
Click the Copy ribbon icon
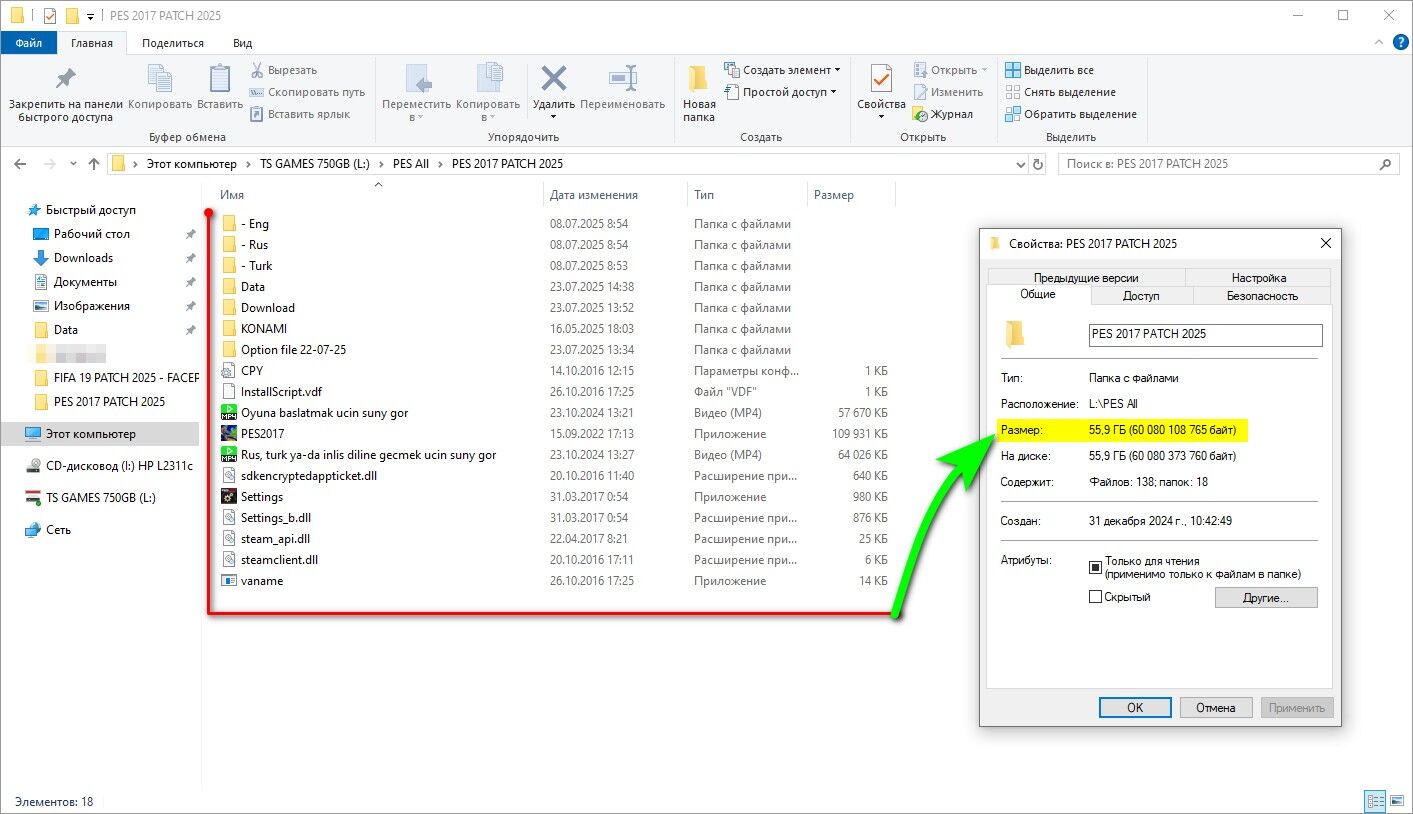point(160,79)
